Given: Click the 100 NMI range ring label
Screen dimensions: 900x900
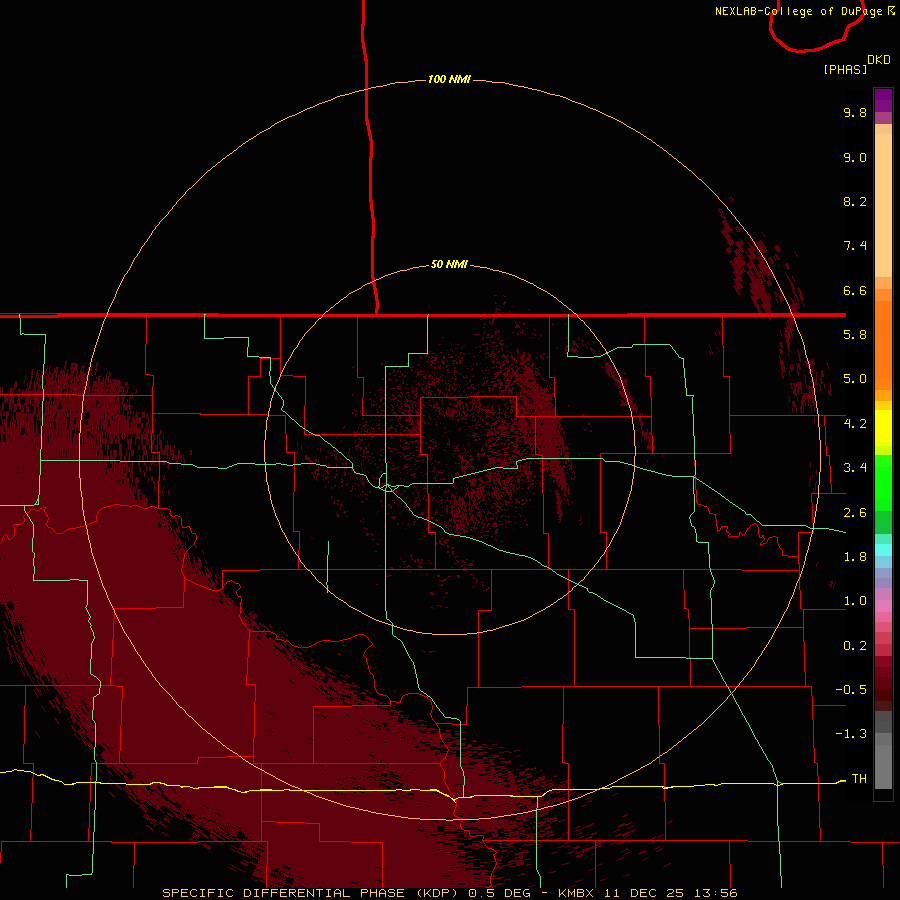Looking at the screenshot, I should point(449,79).
